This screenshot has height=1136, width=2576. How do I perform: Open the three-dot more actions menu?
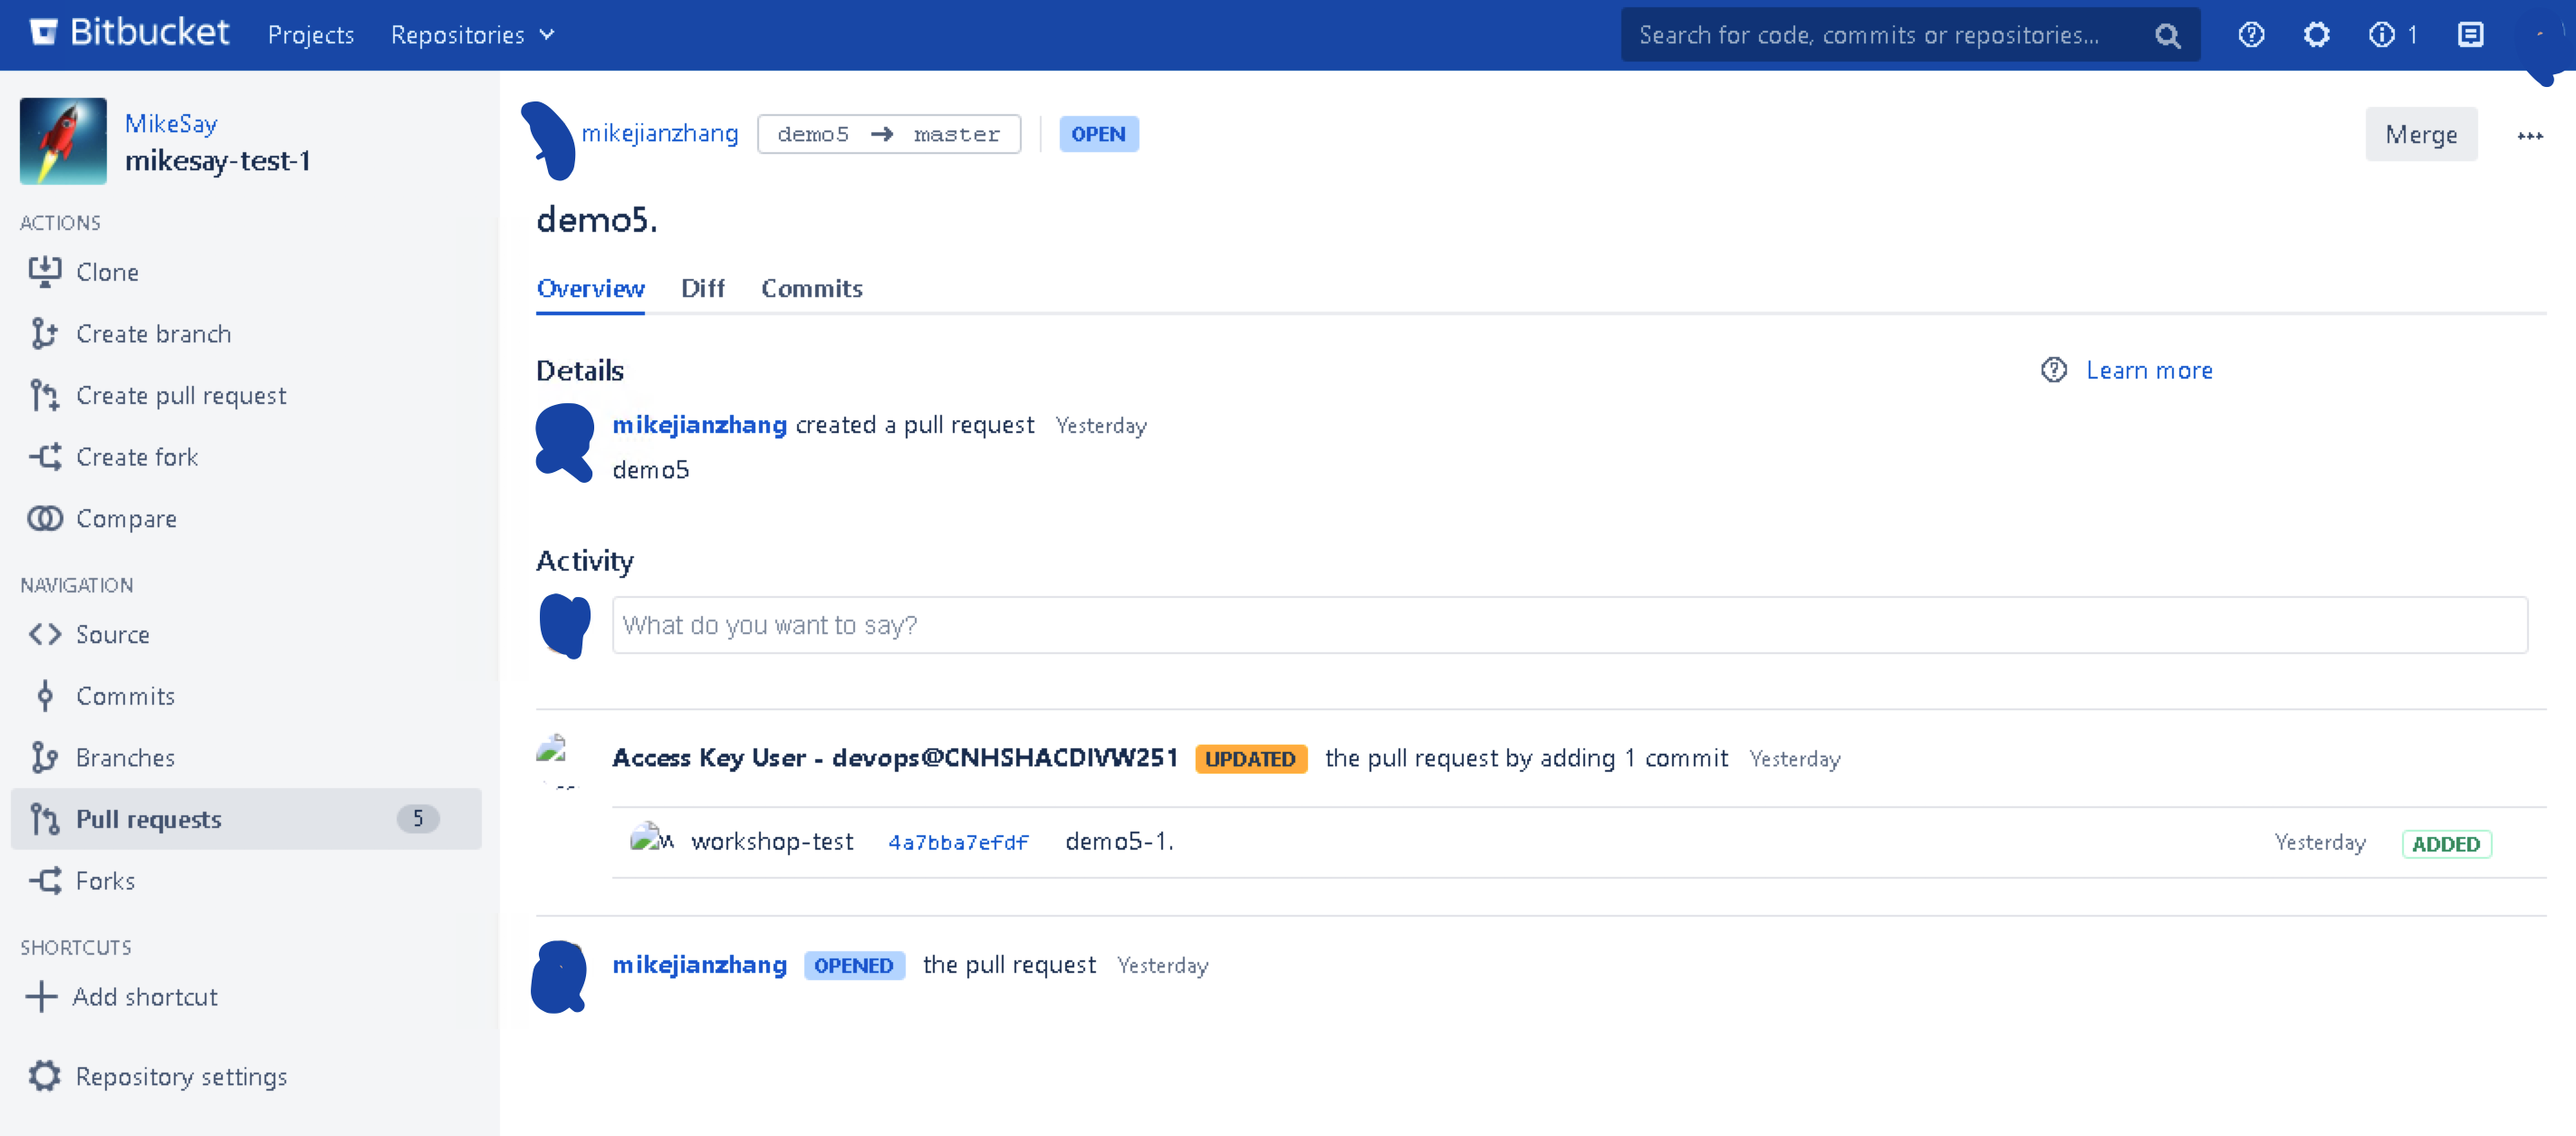point(2529,135)
